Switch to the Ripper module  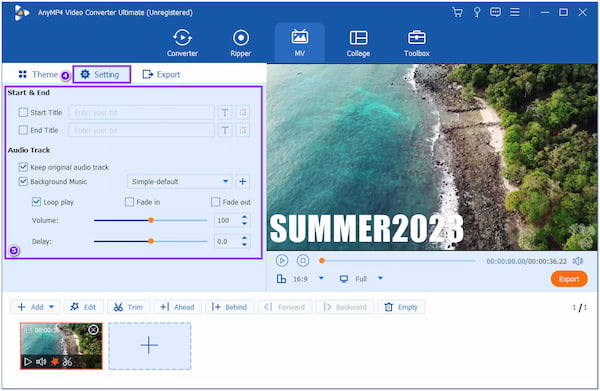[241, 43]
